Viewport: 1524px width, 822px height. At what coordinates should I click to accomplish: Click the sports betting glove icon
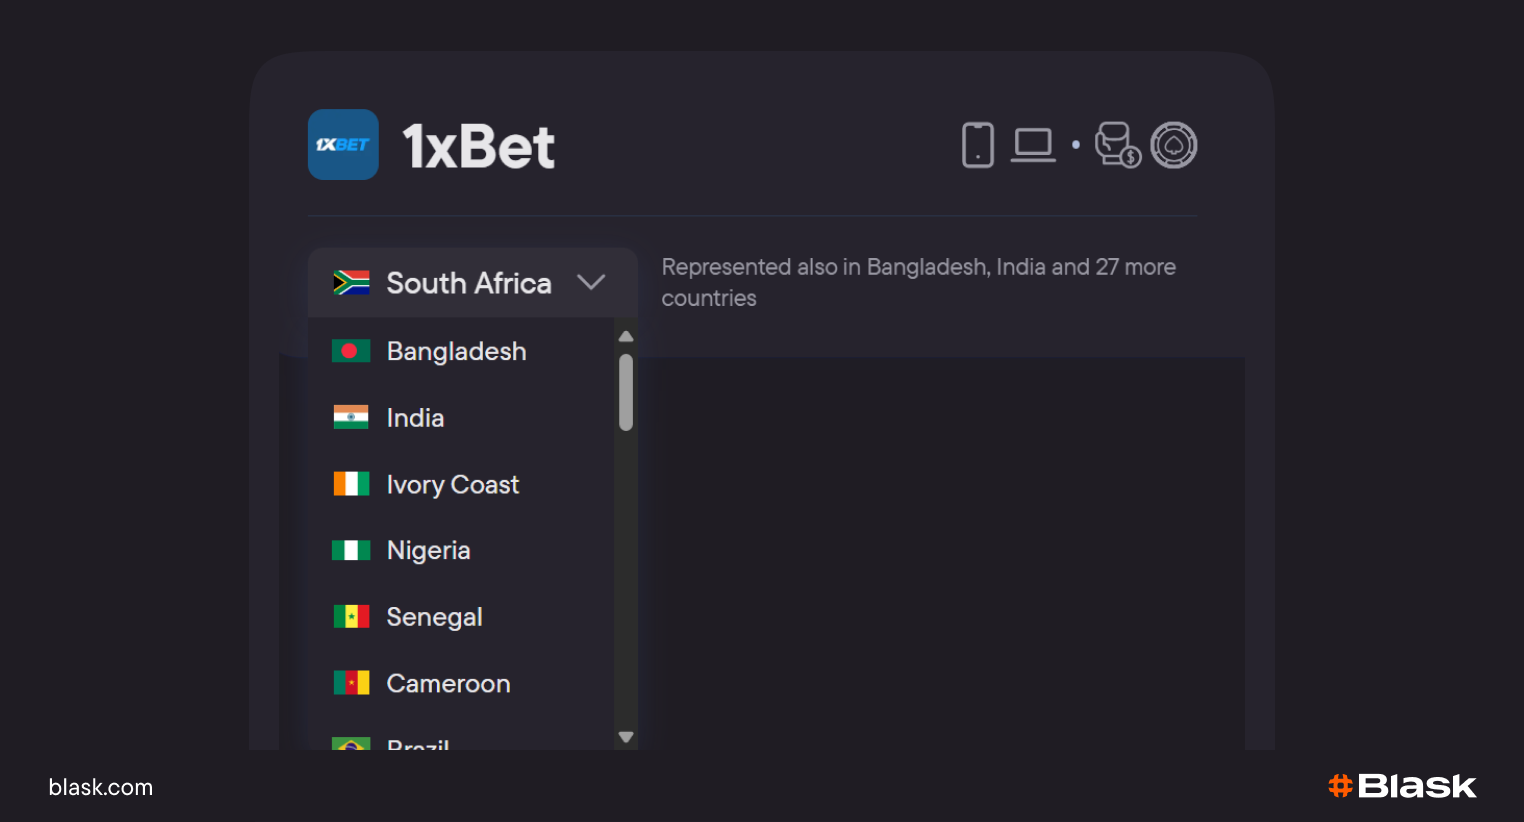coord(1117,145)
